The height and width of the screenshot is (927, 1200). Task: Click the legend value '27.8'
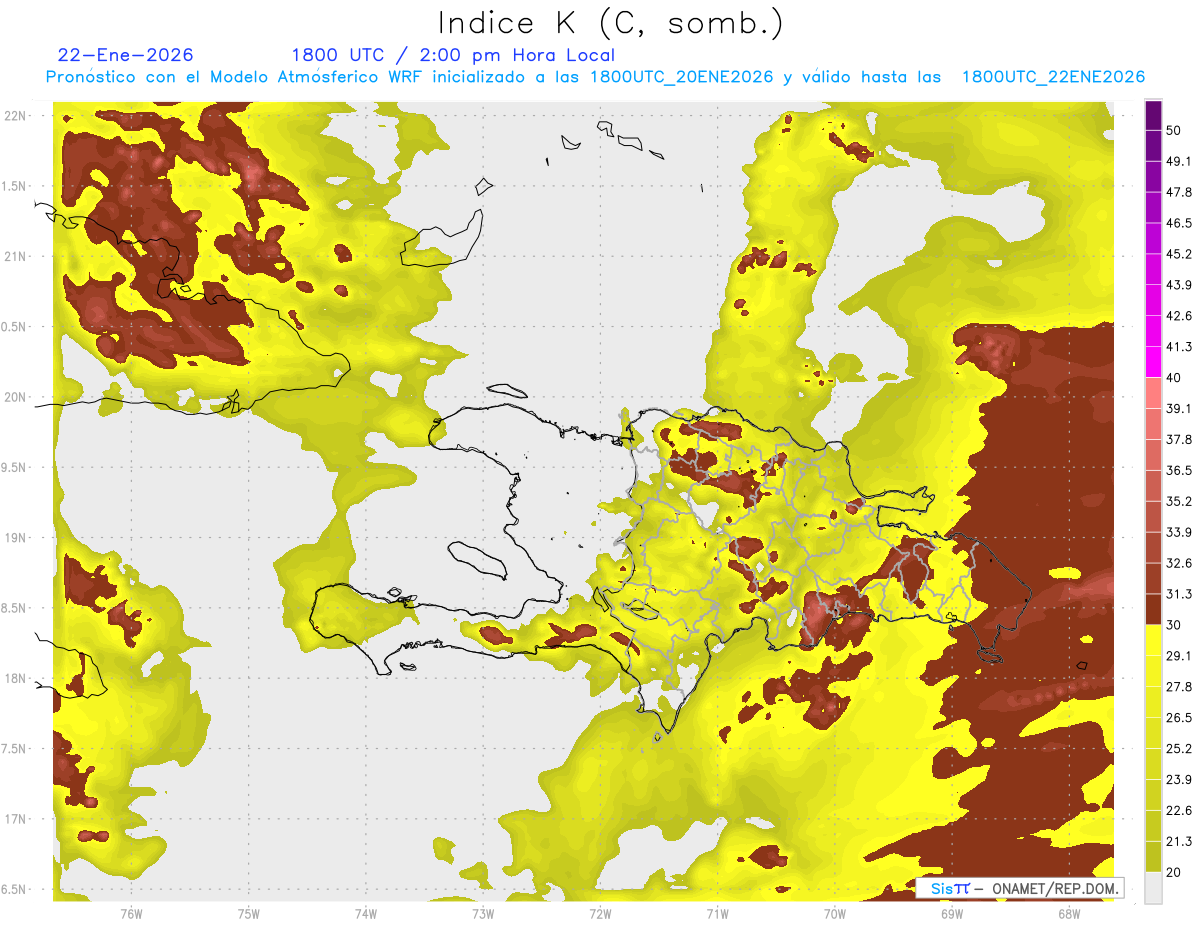tap(1179, 687)
